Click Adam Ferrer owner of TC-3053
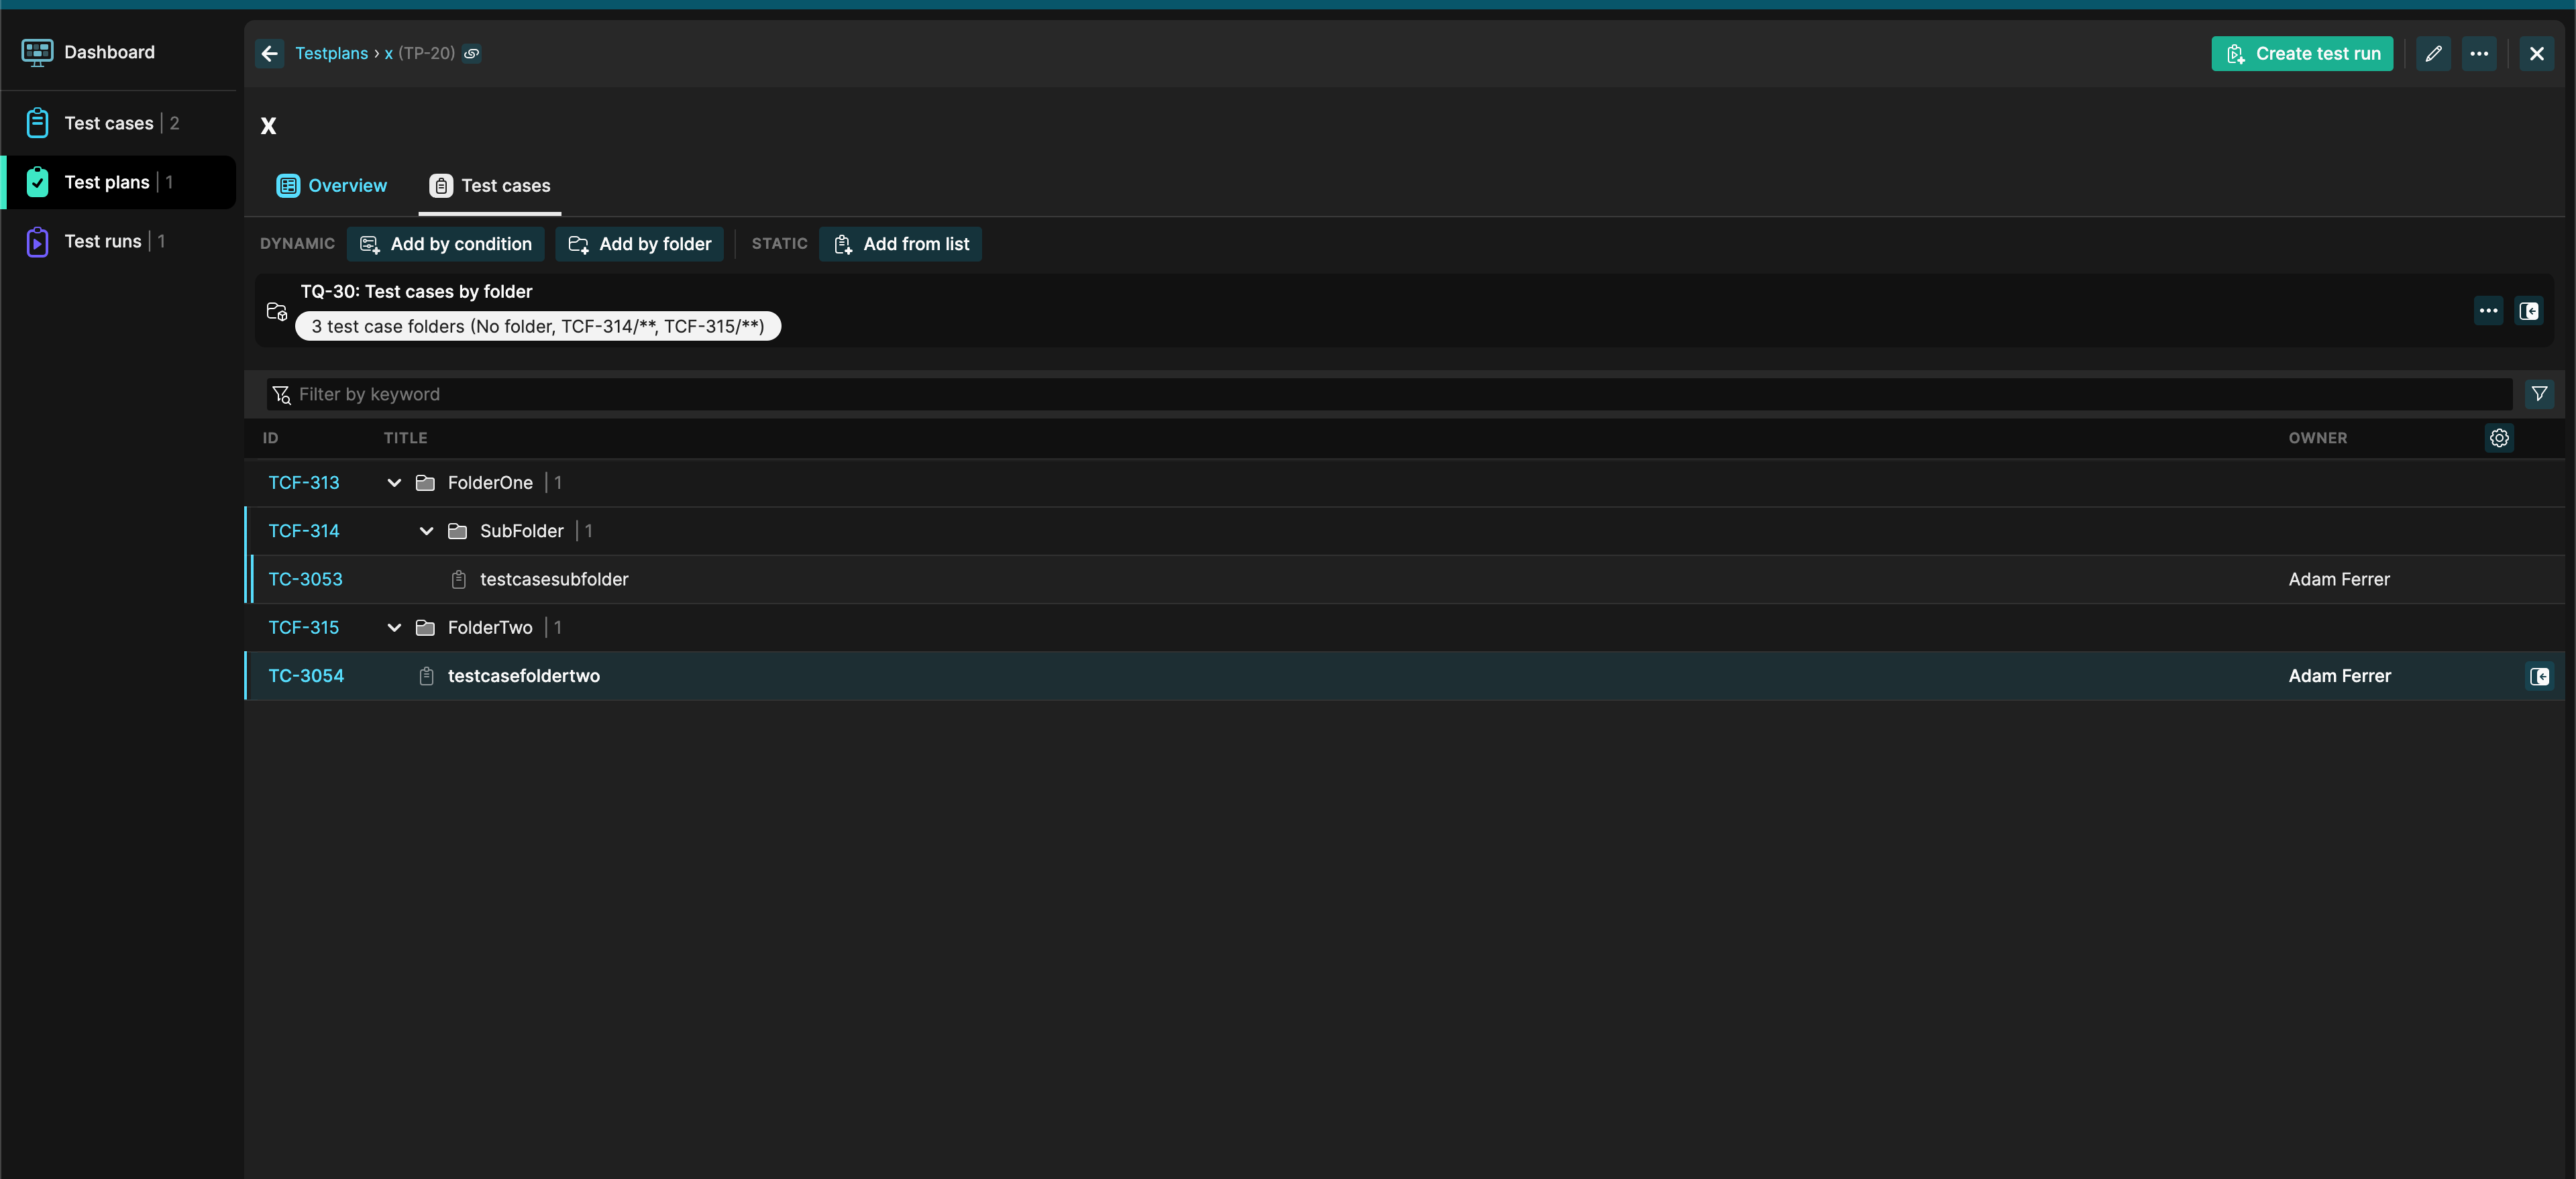 [x=2339, y=579]
